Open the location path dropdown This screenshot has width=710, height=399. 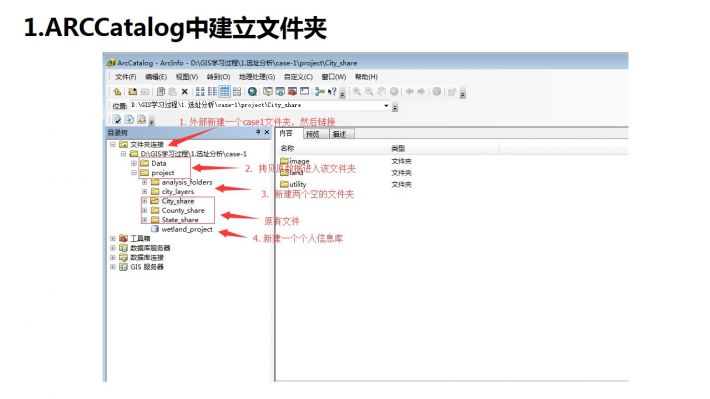tap(386, 106)
